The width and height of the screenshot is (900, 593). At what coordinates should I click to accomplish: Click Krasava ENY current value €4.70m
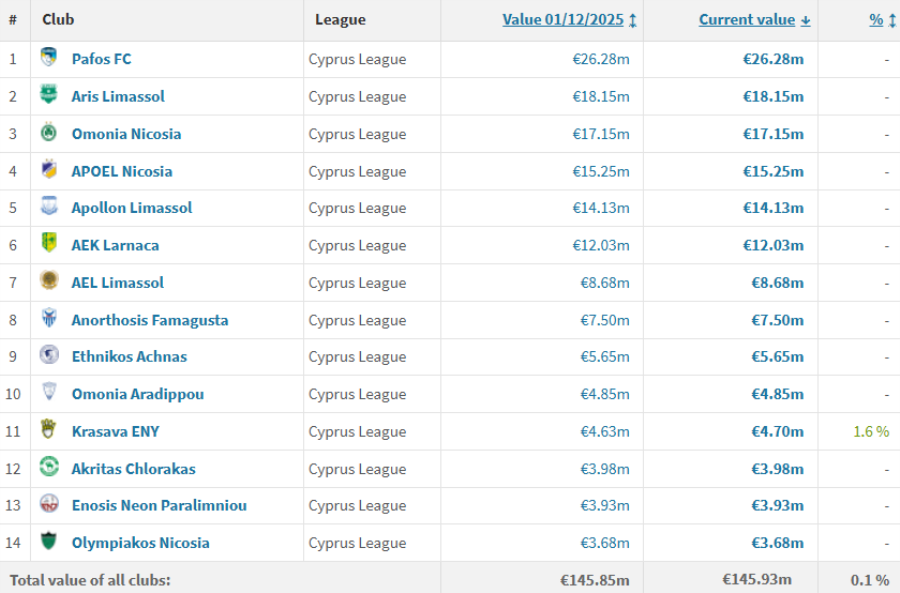(x=777, y=432)
